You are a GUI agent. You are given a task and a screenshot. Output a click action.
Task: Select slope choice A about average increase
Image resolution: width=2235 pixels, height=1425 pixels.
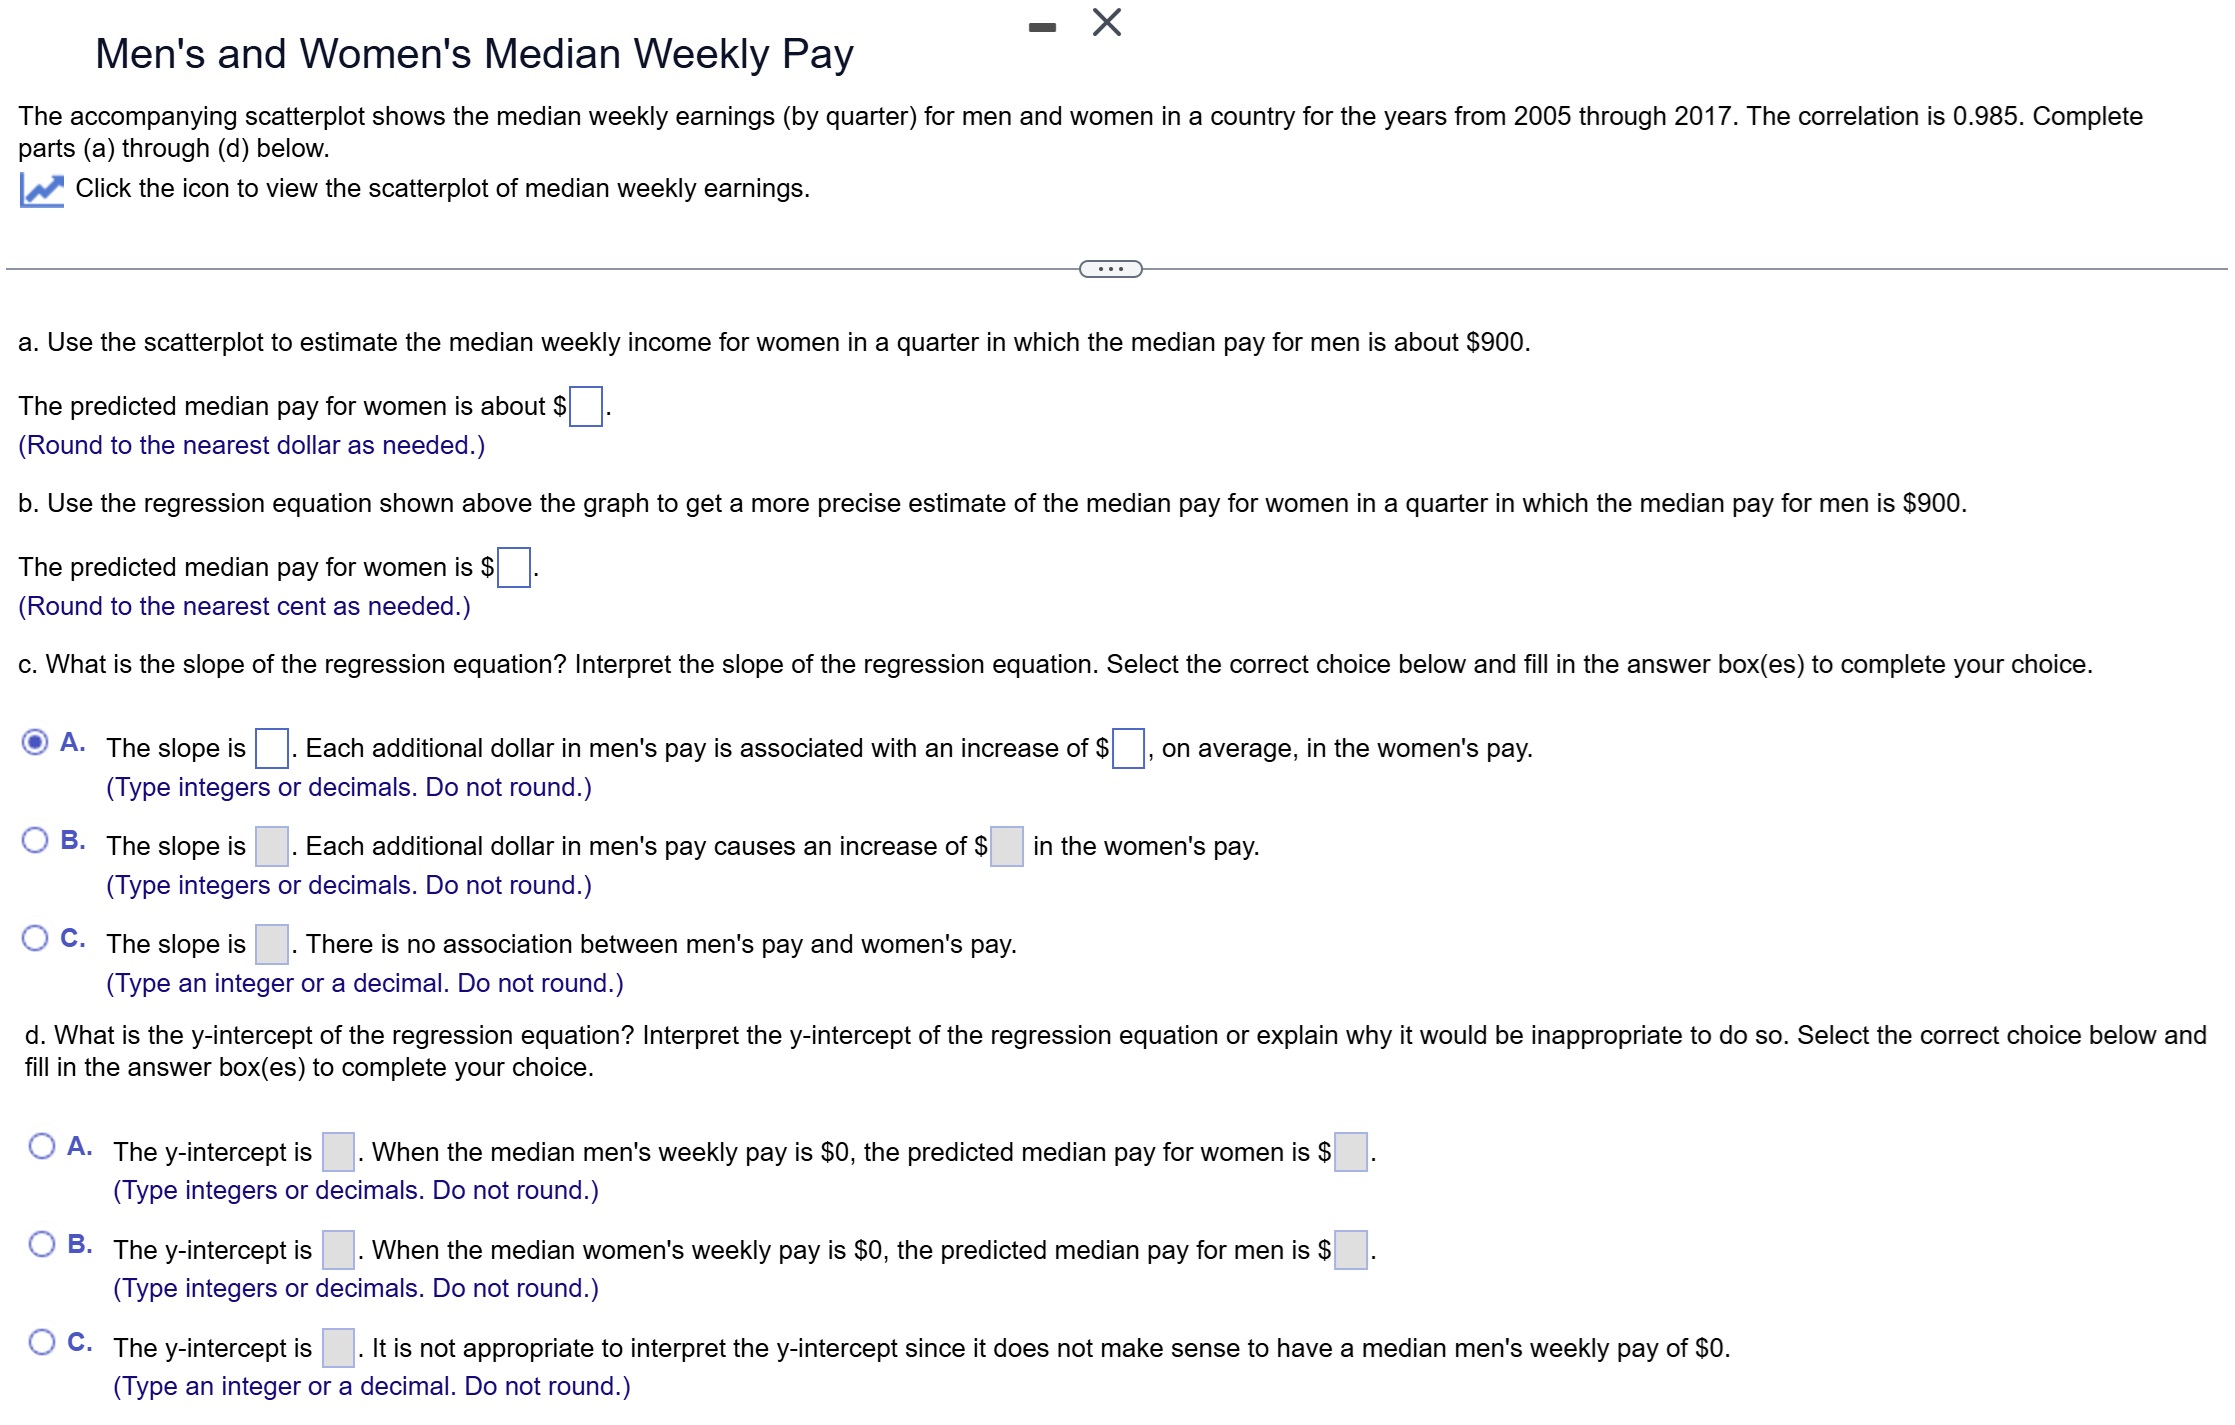[34, 740]
